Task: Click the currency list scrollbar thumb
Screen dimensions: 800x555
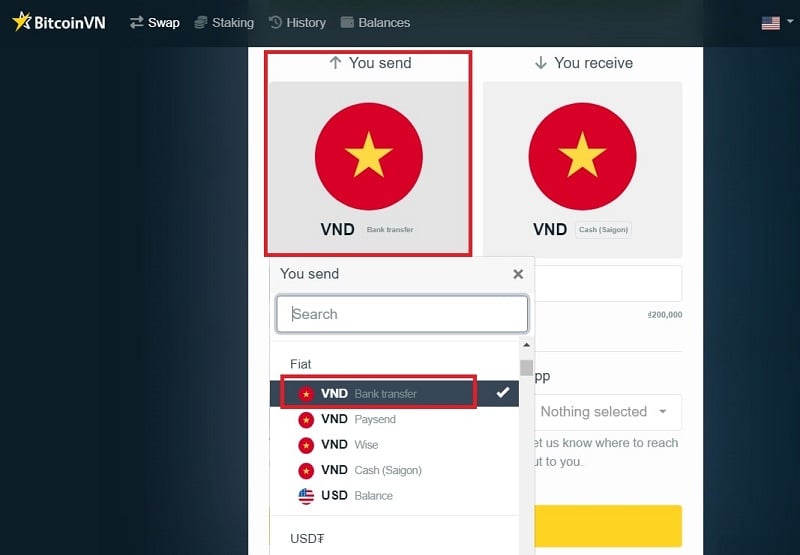Action: [527, 367]
